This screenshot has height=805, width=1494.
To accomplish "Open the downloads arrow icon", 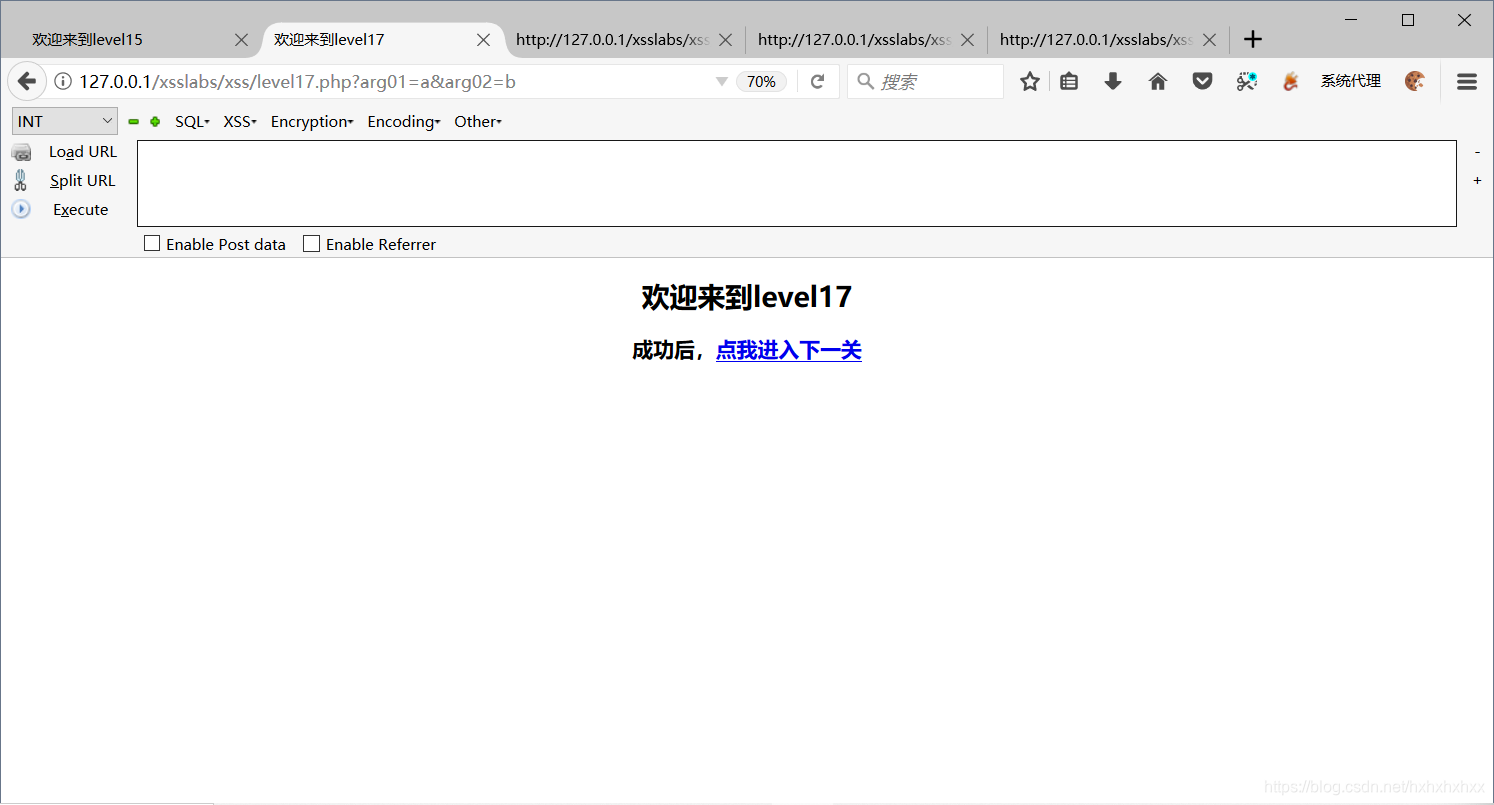I will tap(1113, 82).
